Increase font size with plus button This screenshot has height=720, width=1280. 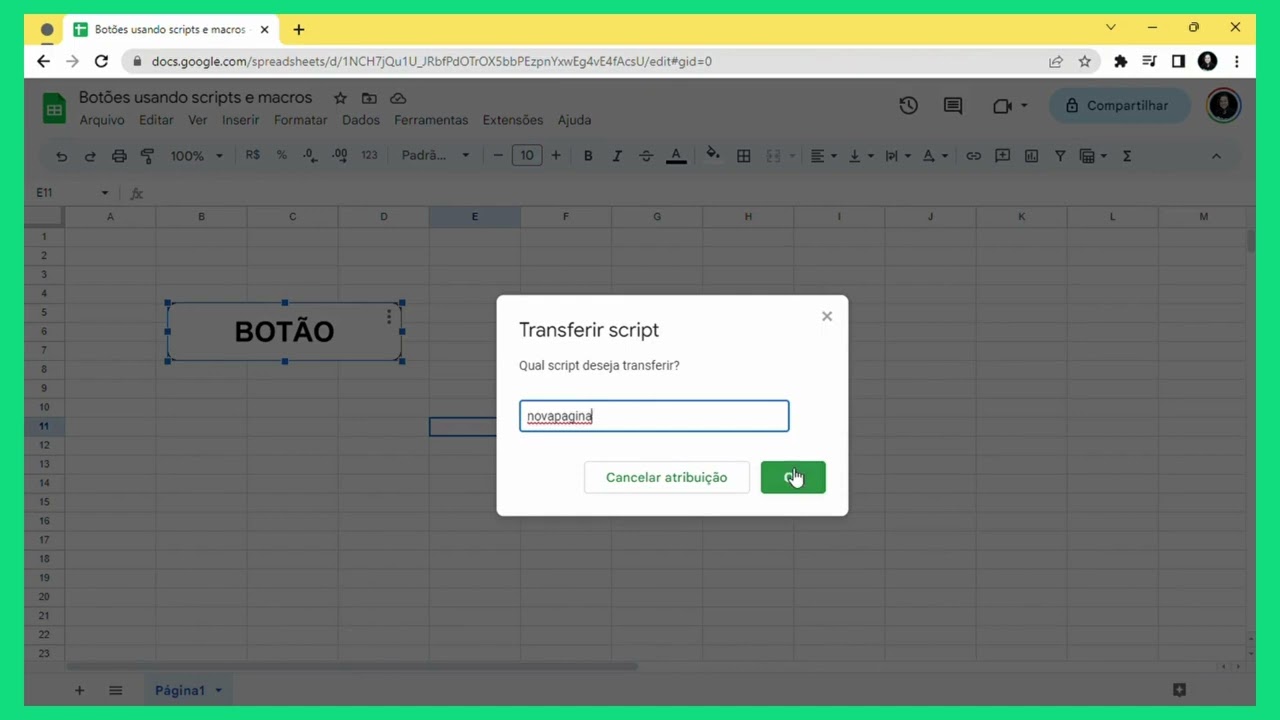point(556,156)
